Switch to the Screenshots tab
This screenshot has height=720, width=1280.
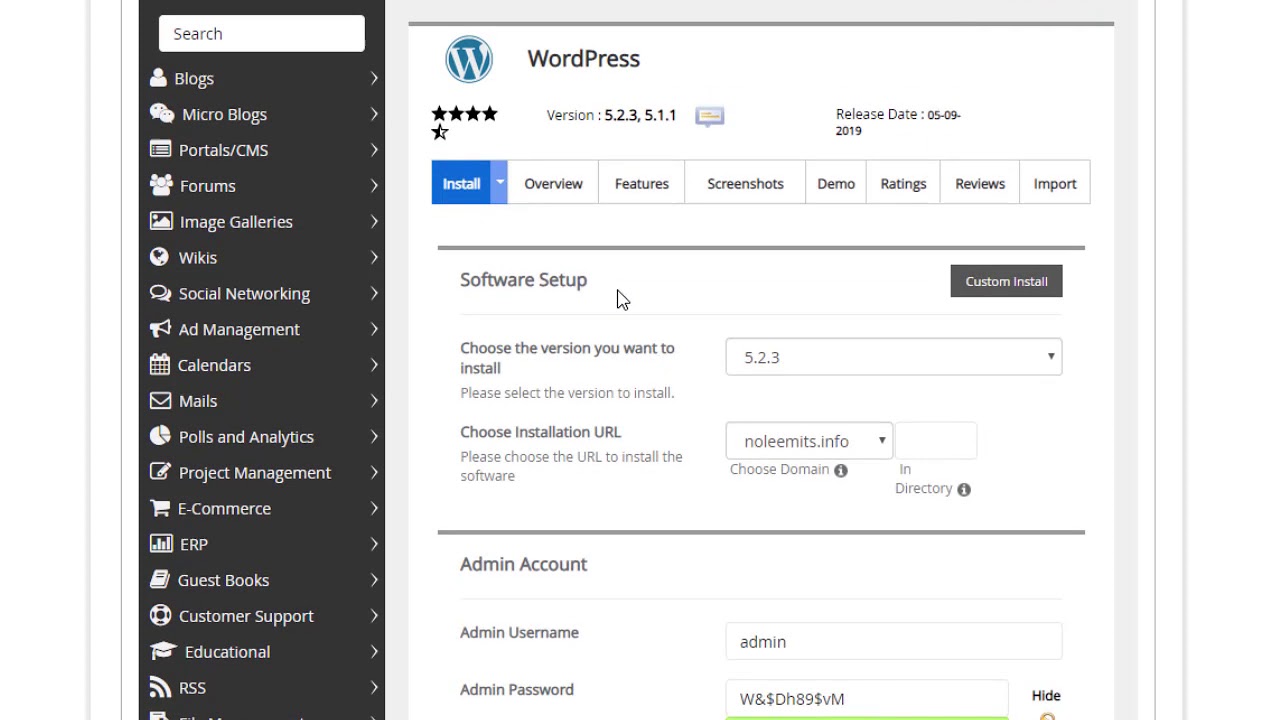point(745,183)
